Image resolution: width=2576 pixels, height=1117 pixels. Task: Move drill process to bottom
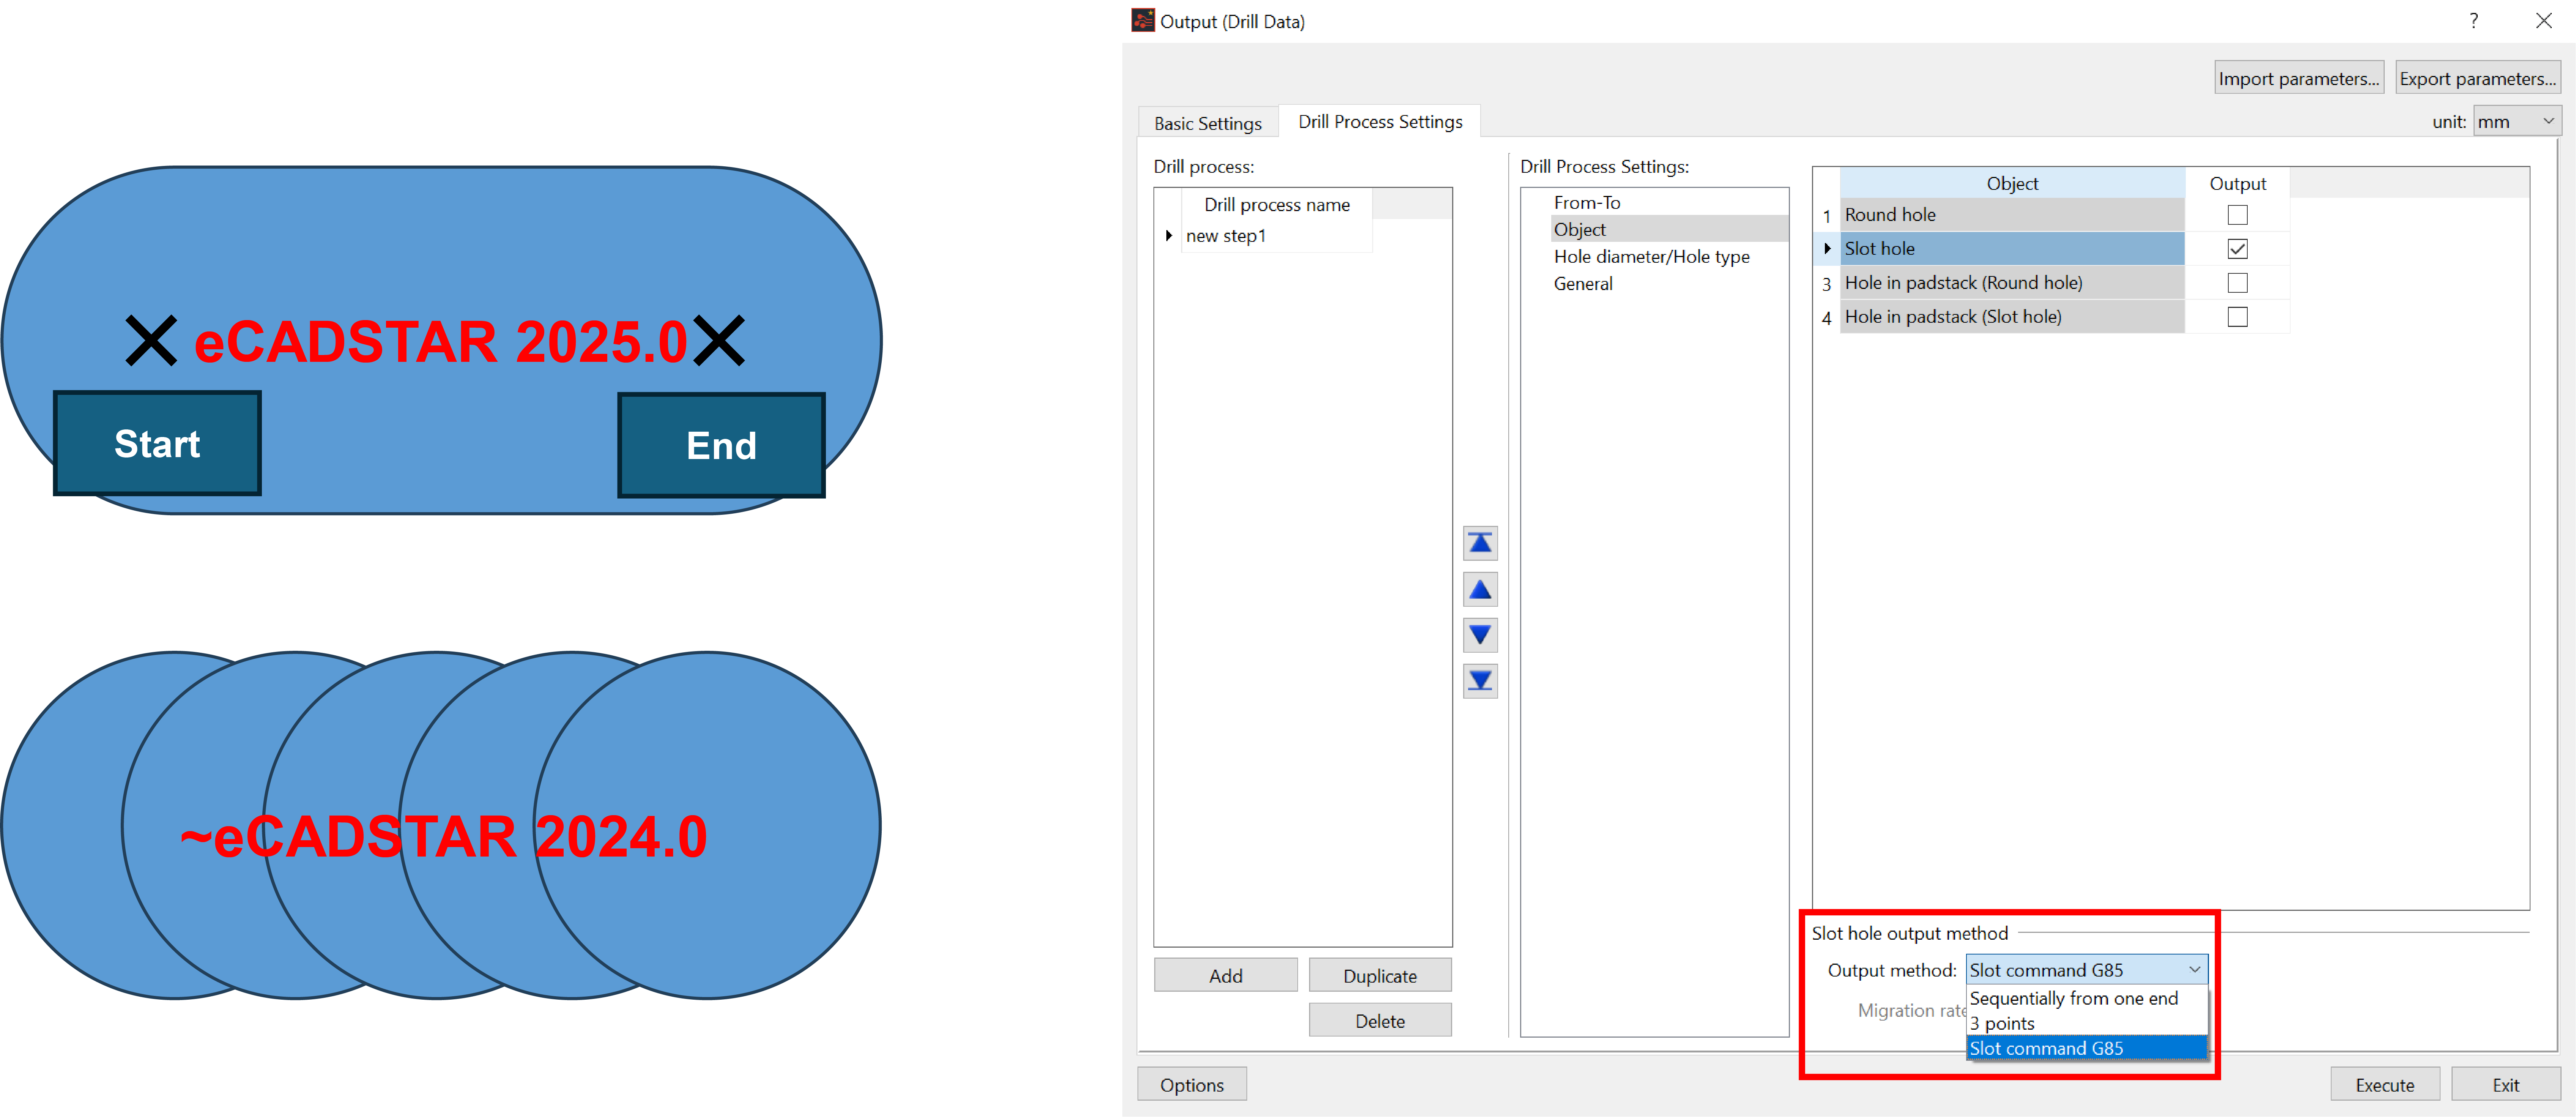coord(1480,681)
